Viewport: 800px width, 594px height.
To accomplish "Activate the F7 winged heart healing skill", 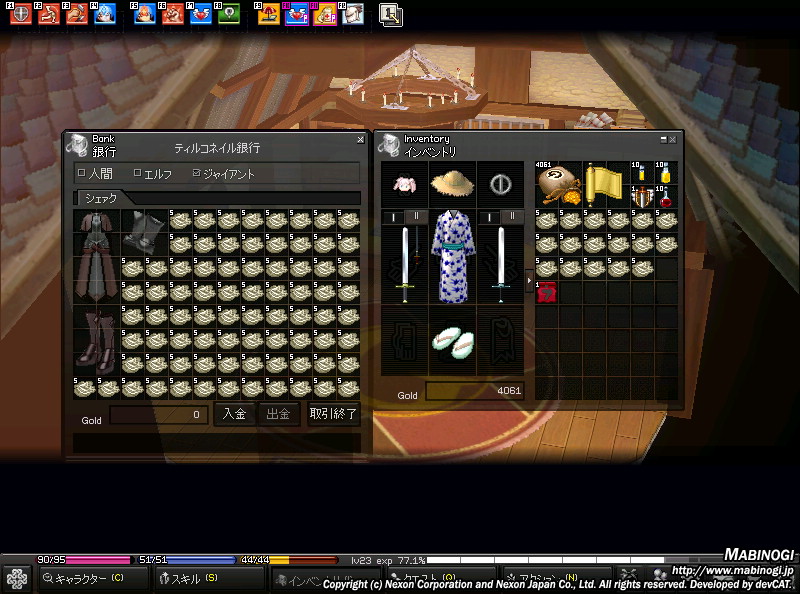I will tap(201, 14).
